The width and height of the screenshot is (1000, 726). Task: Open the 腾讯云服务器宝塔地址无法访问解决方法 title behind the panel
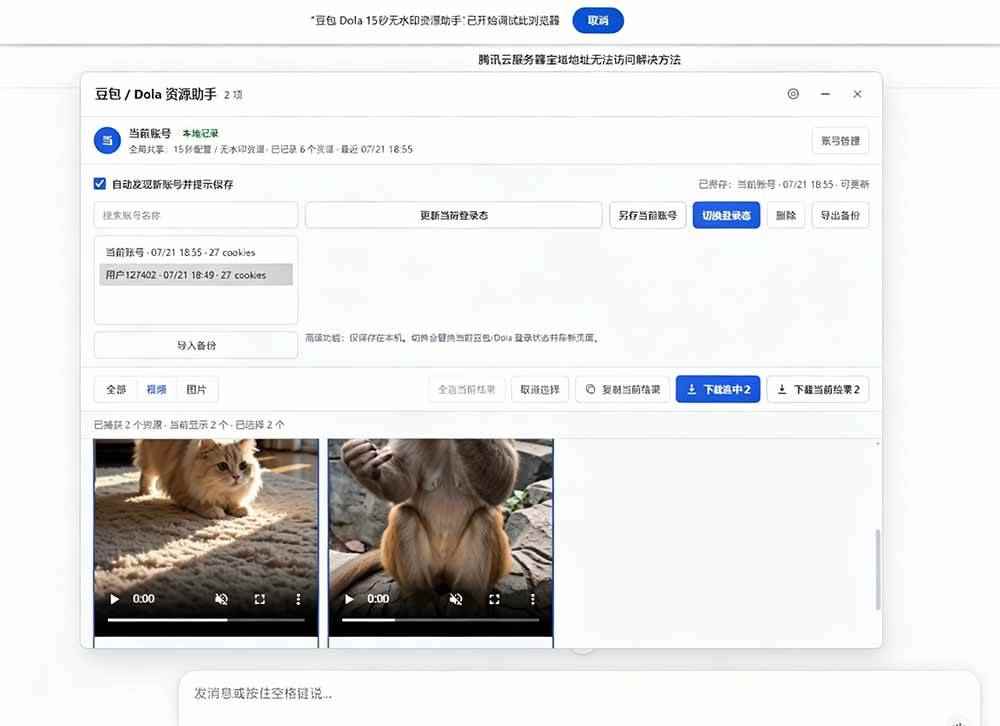coord(579,59)
